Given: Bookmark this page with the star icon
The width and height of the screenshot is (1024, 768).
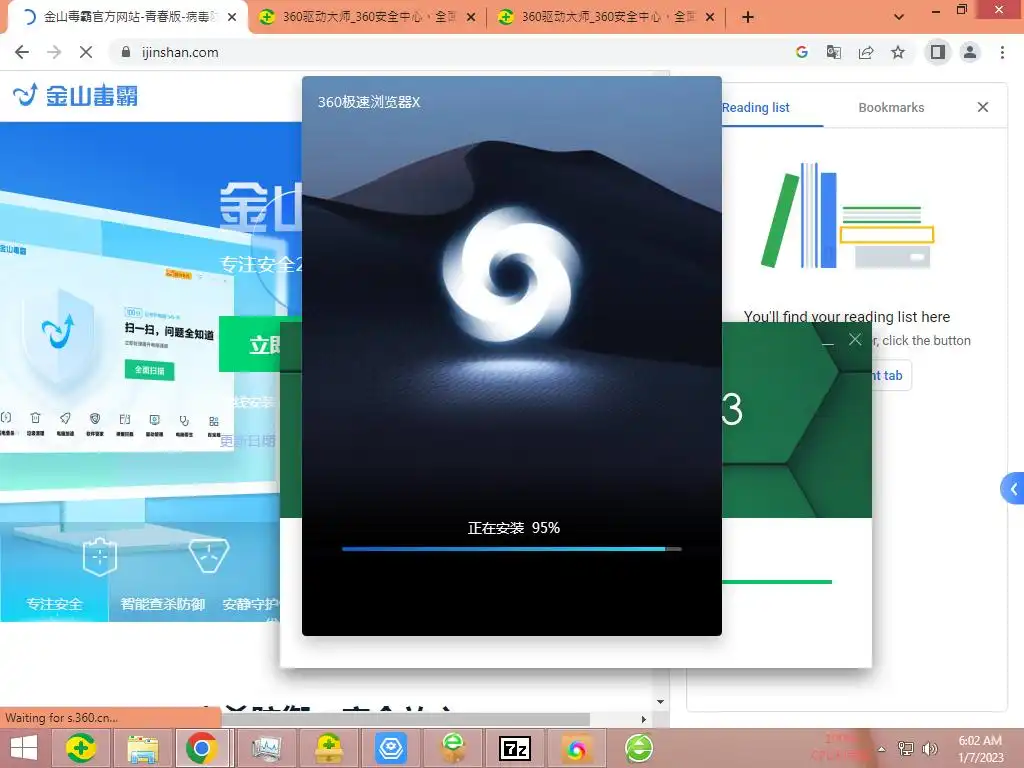Looking at the screenshot, I should [898, 52].
